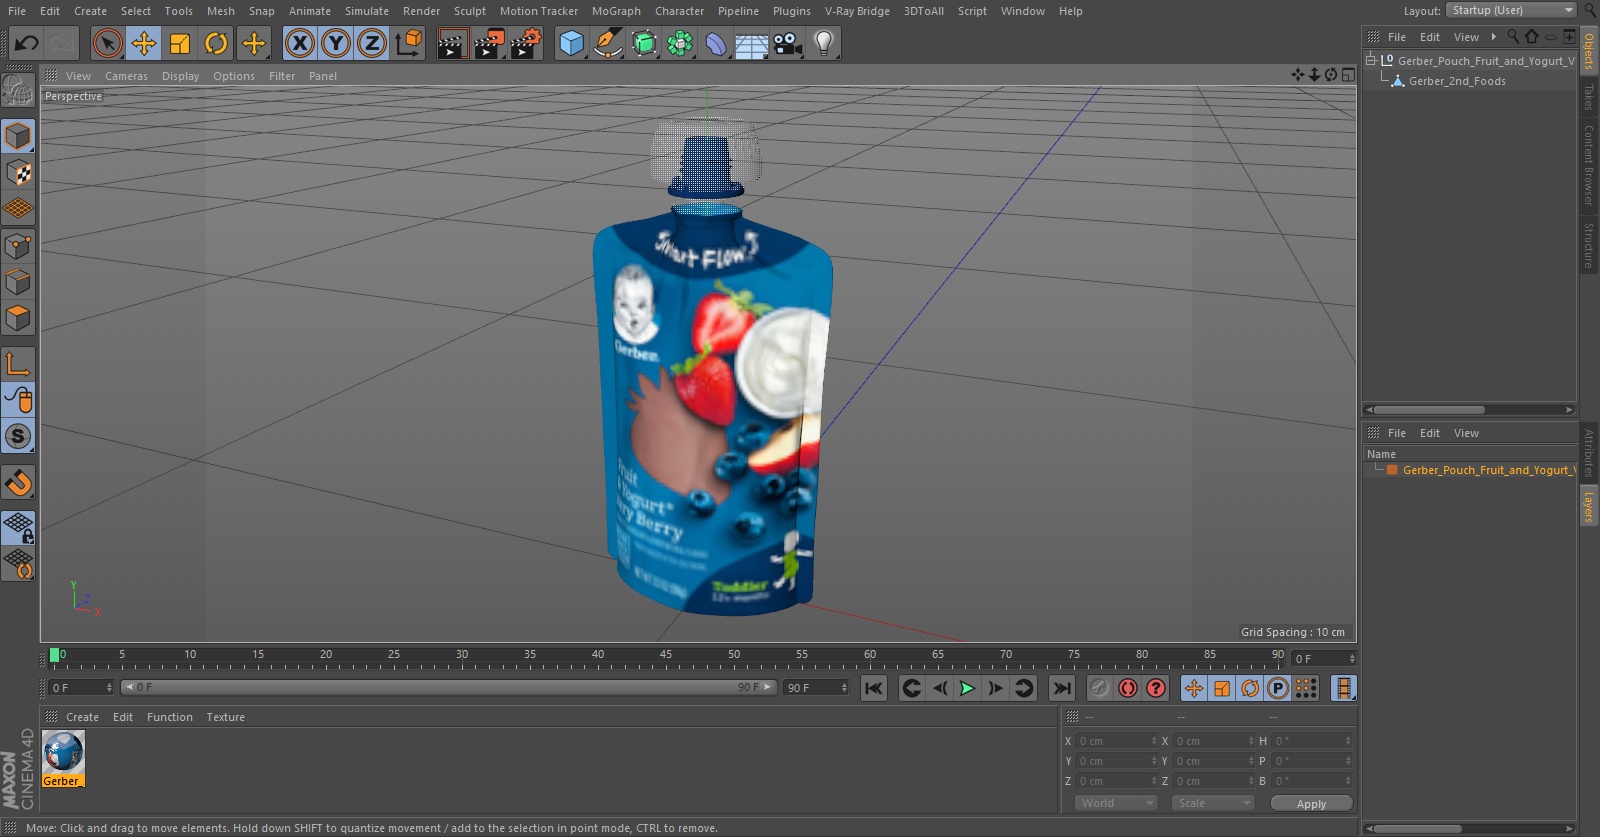Enable Polygons mode
Image resolution: width=1600 pixels, height=837 pixels.
pyautogui.click(x=18, y=318)
